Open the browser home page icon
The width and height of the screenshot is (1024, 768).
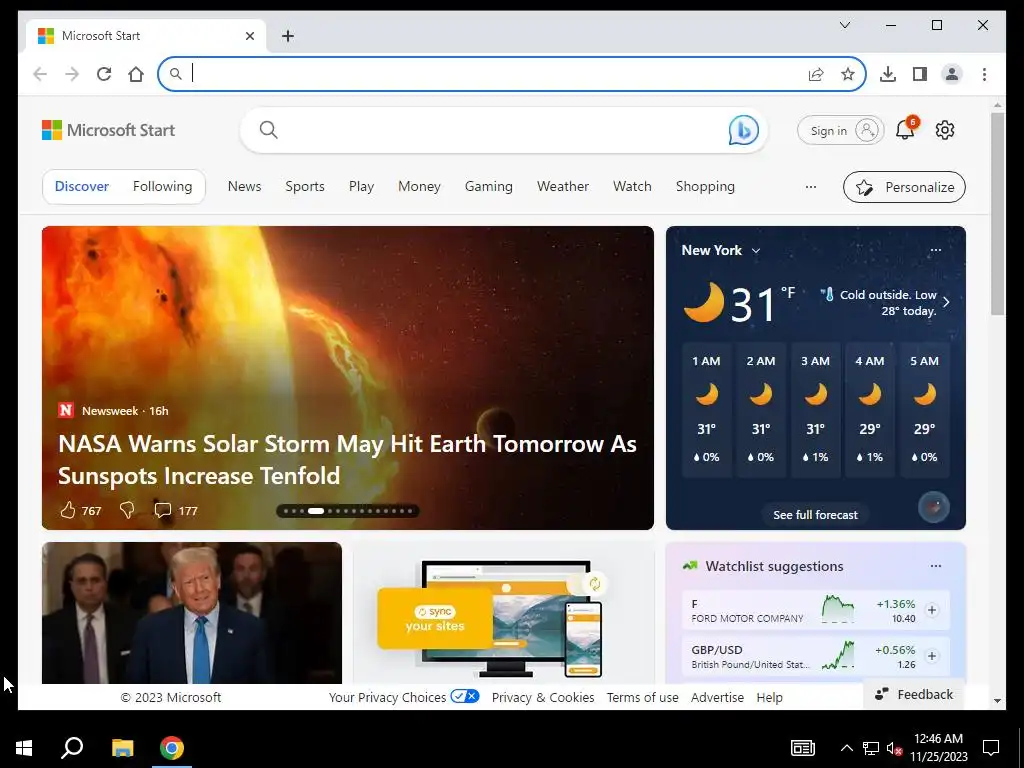136,74
